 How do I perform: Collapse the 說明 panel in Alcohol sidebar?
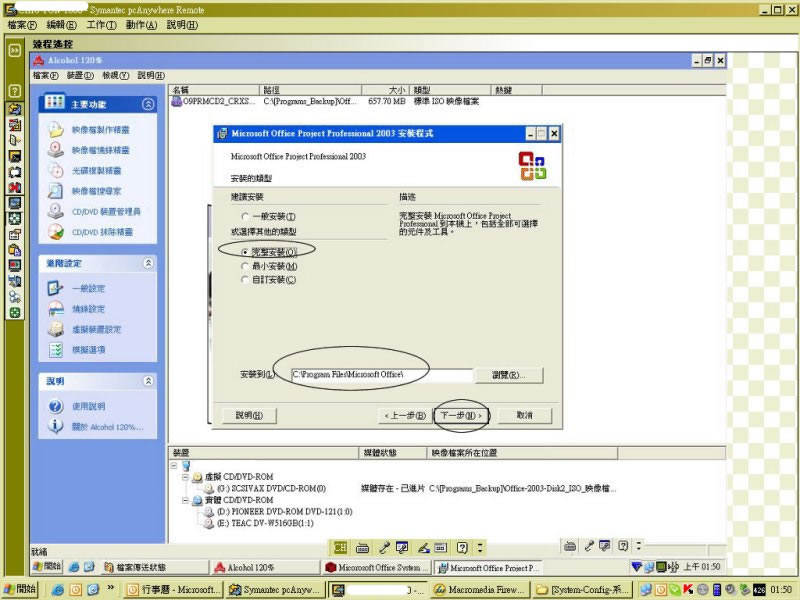(x=148, y=381)
